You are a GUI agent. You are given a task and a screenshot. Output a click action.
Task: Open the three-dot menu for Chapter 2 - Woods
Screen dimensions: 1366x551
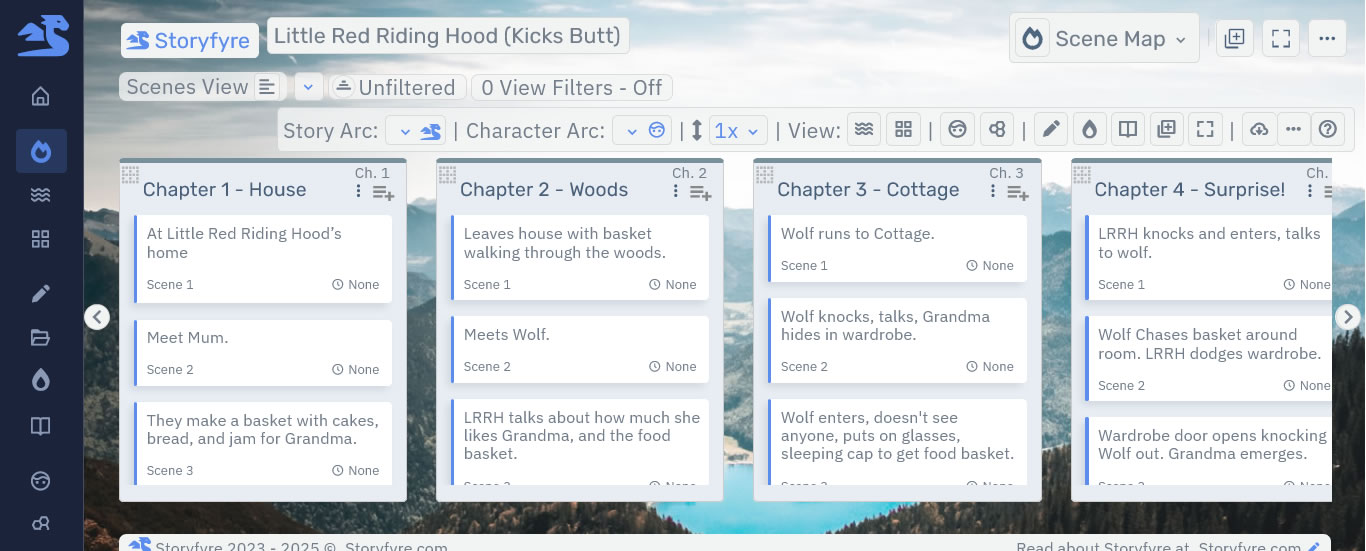coord(677,191)
